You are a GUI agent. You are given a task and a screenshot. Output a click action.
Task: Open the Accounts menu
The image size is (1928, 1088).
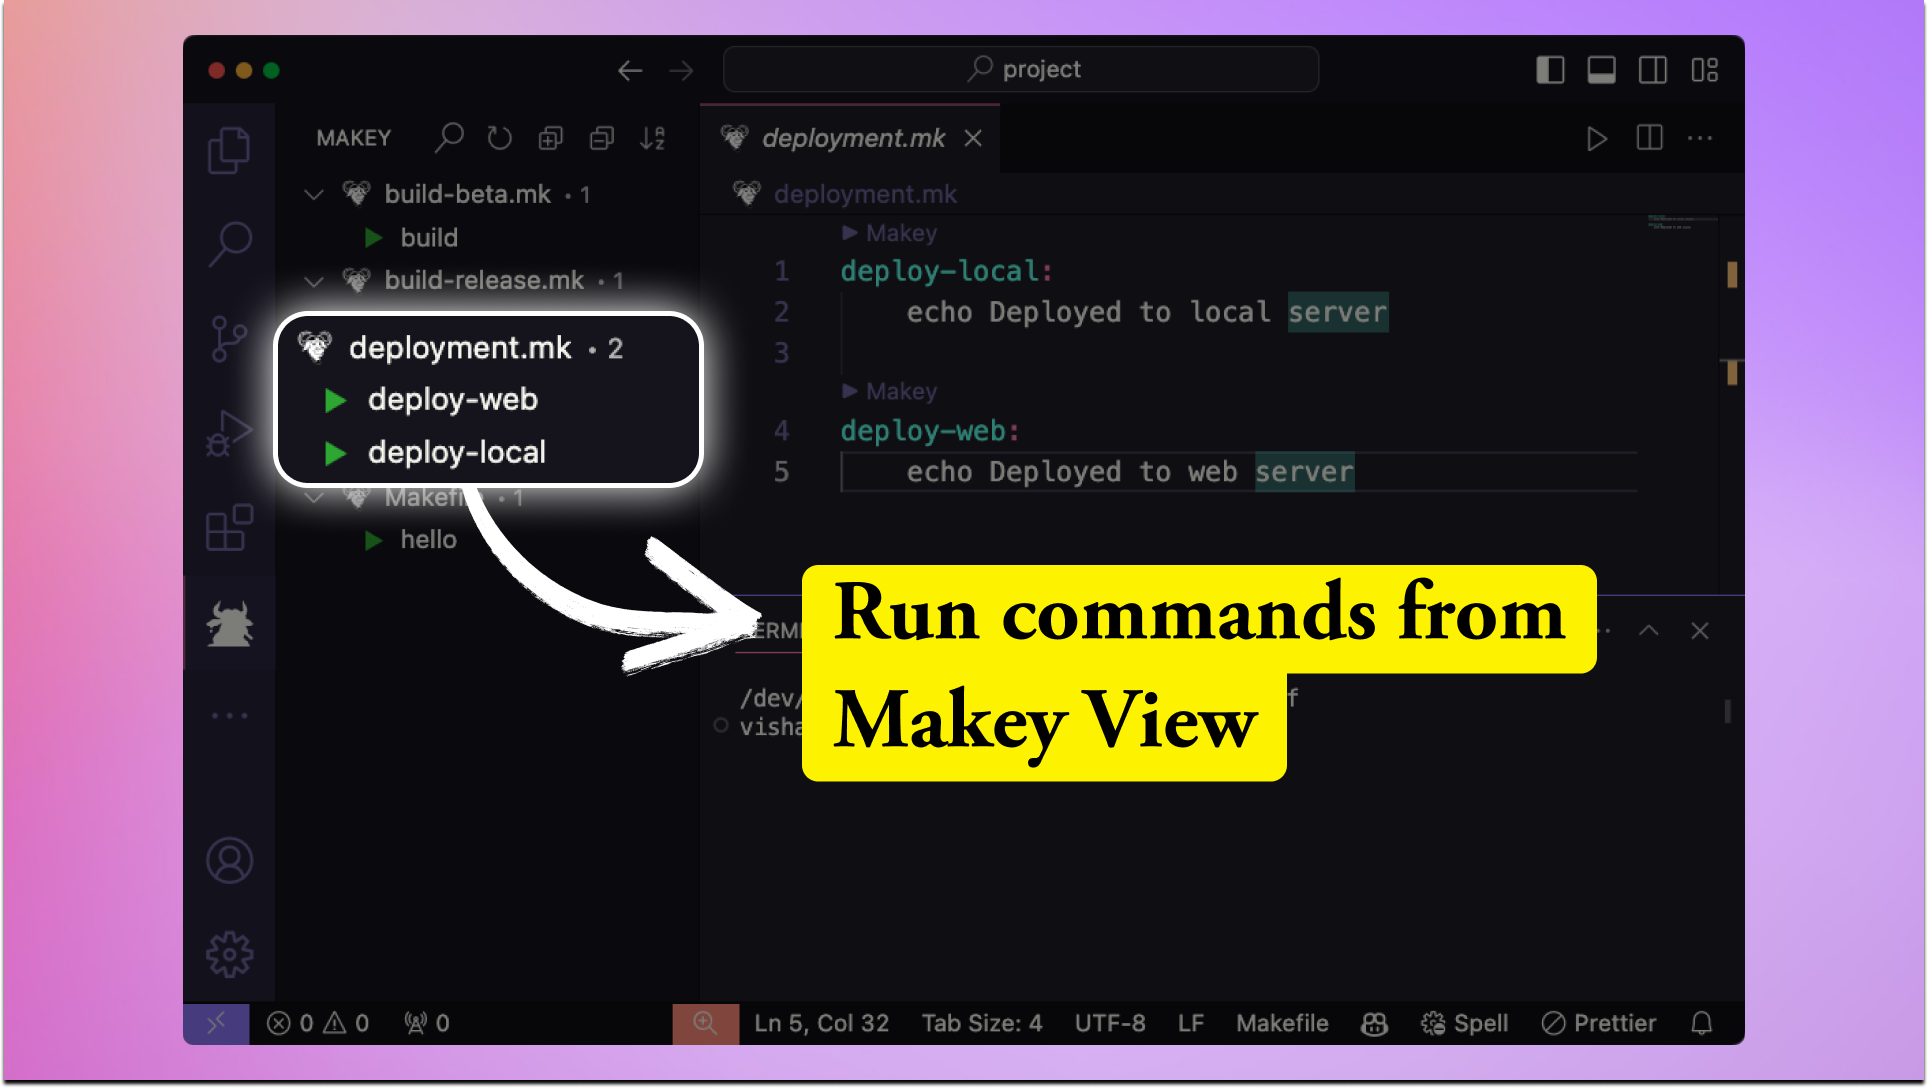(x=229, y=861)
